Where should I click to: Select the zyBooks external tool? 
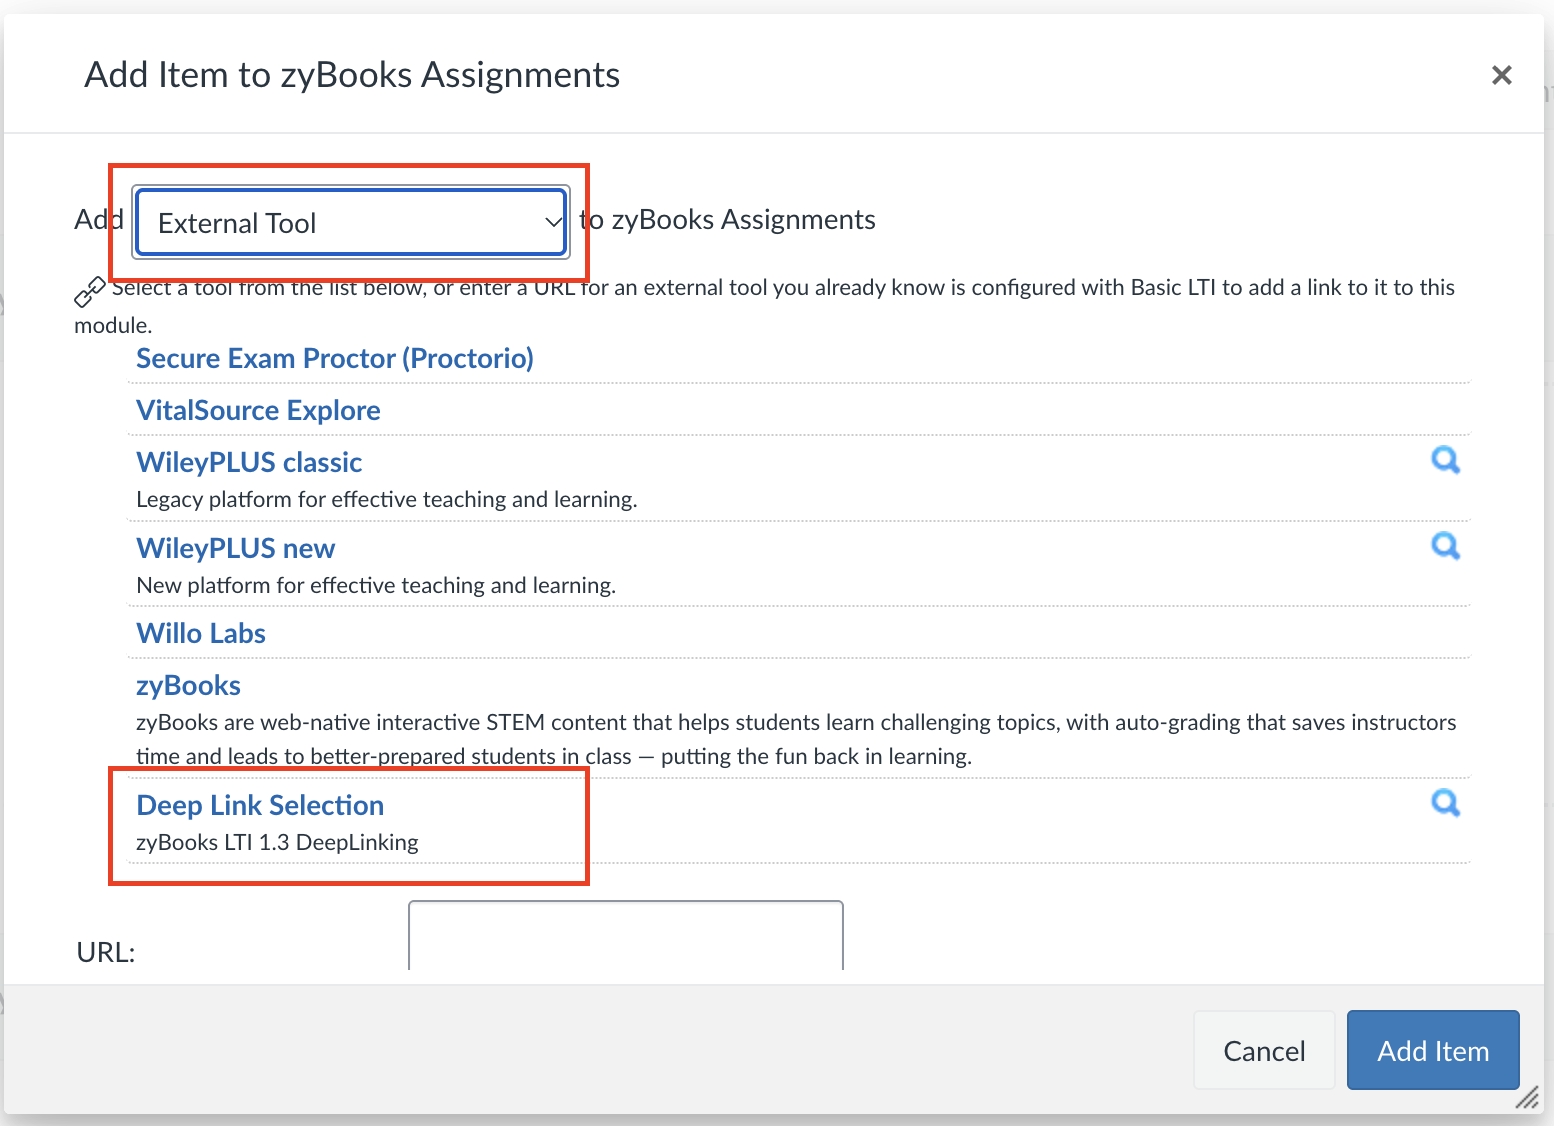click(x=188, y=685)
